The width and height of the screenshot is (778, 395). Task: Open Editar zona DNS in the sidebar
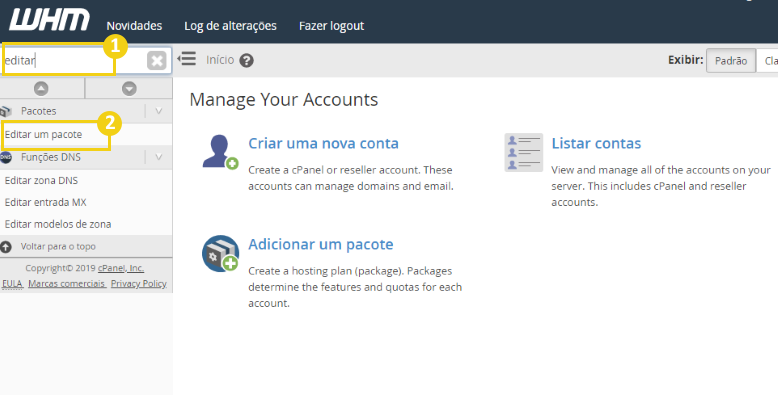pyautogui.click(x=41, y=181)
